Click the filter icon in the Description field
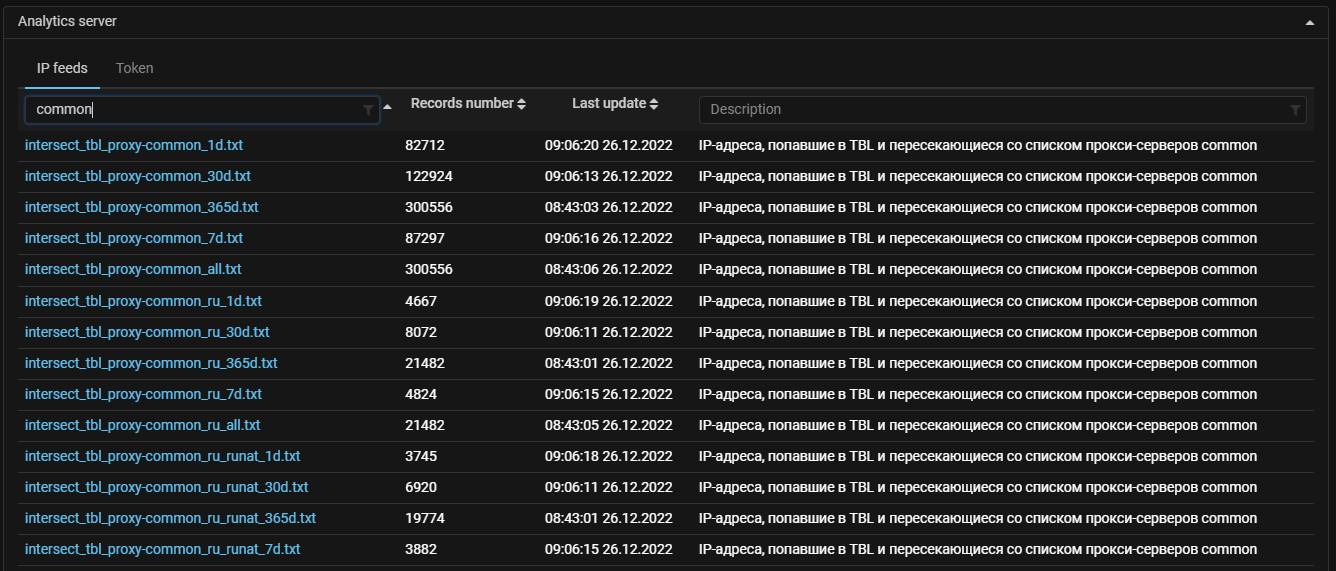Screen dimensions: 1336x571 coord(1295,110)
